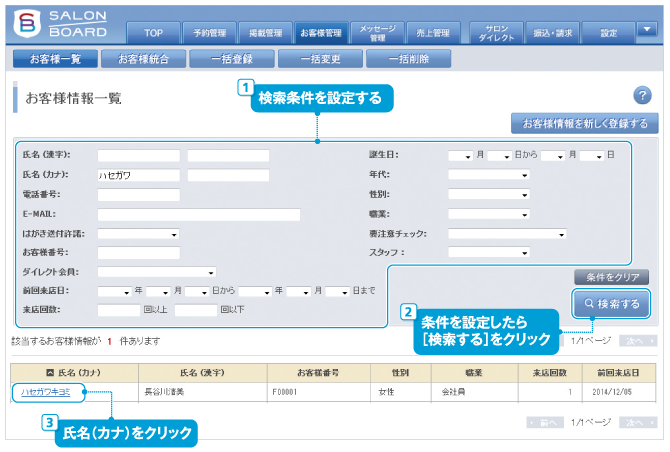
Task: Click お客様情報を新しく登録する button
Action: pos(584,124)
